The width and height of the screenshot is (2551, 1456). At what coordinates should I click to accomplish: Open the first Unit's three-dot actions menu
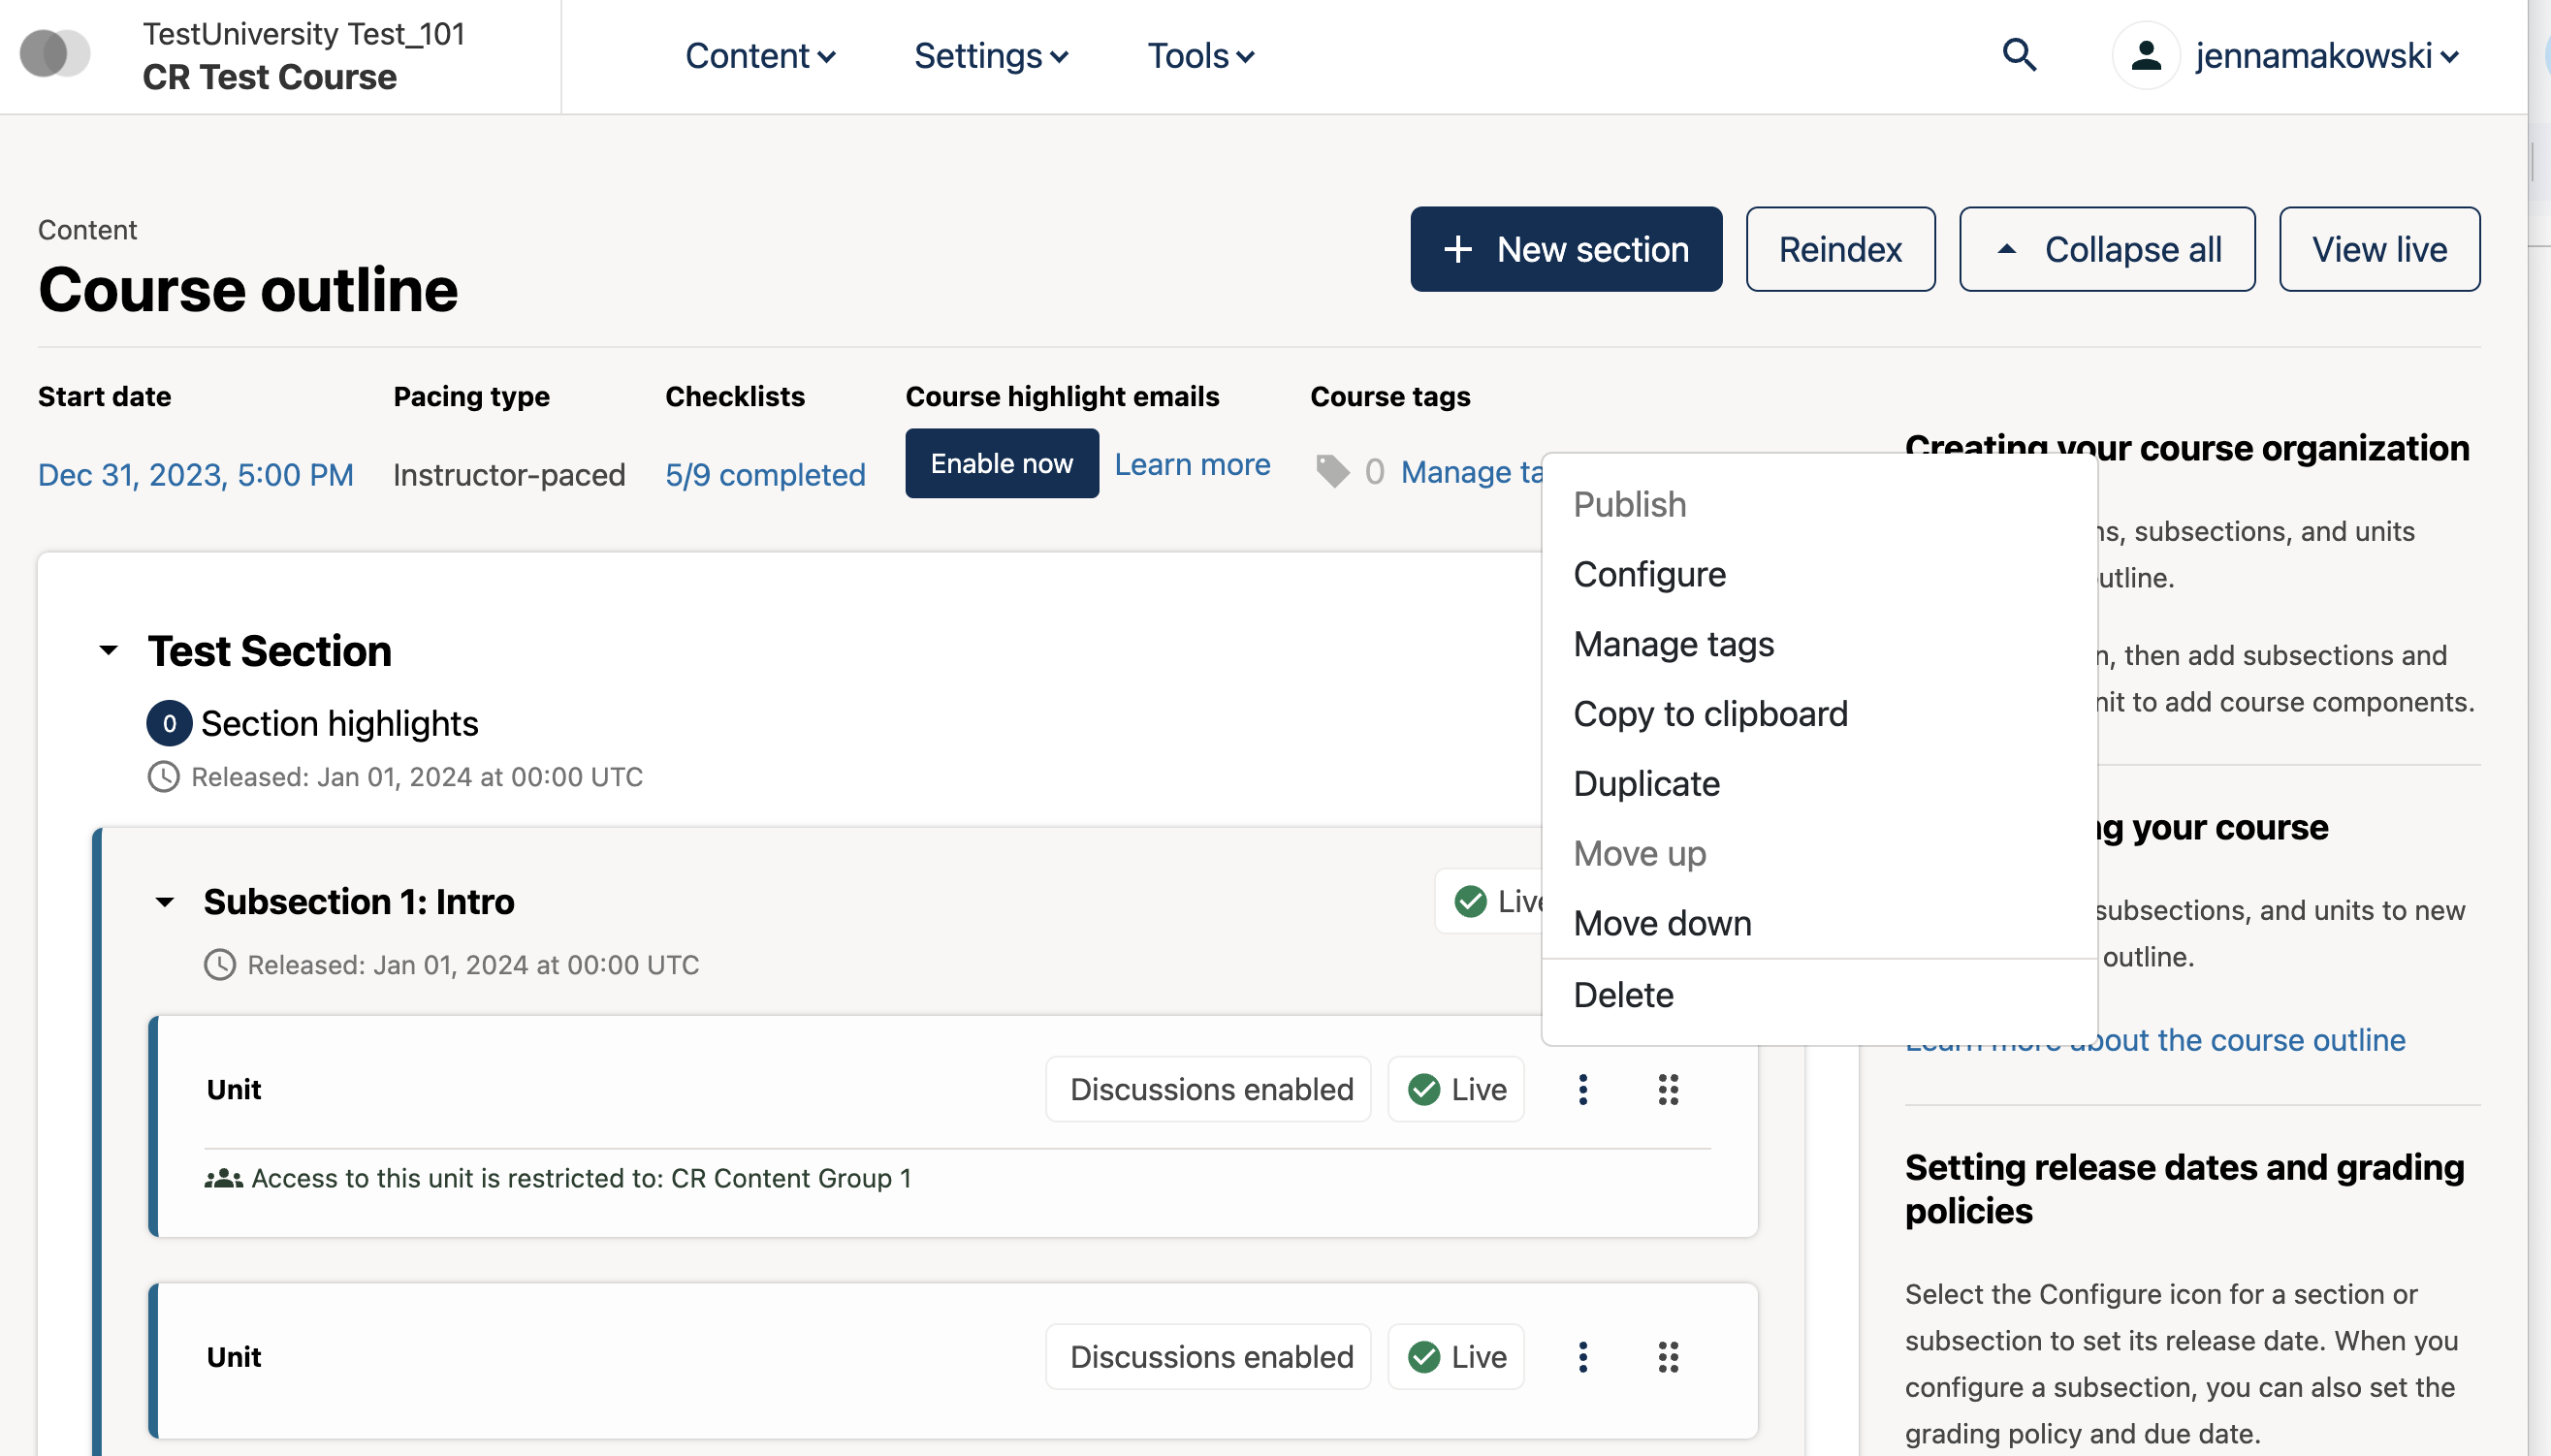point(1582,1089)
